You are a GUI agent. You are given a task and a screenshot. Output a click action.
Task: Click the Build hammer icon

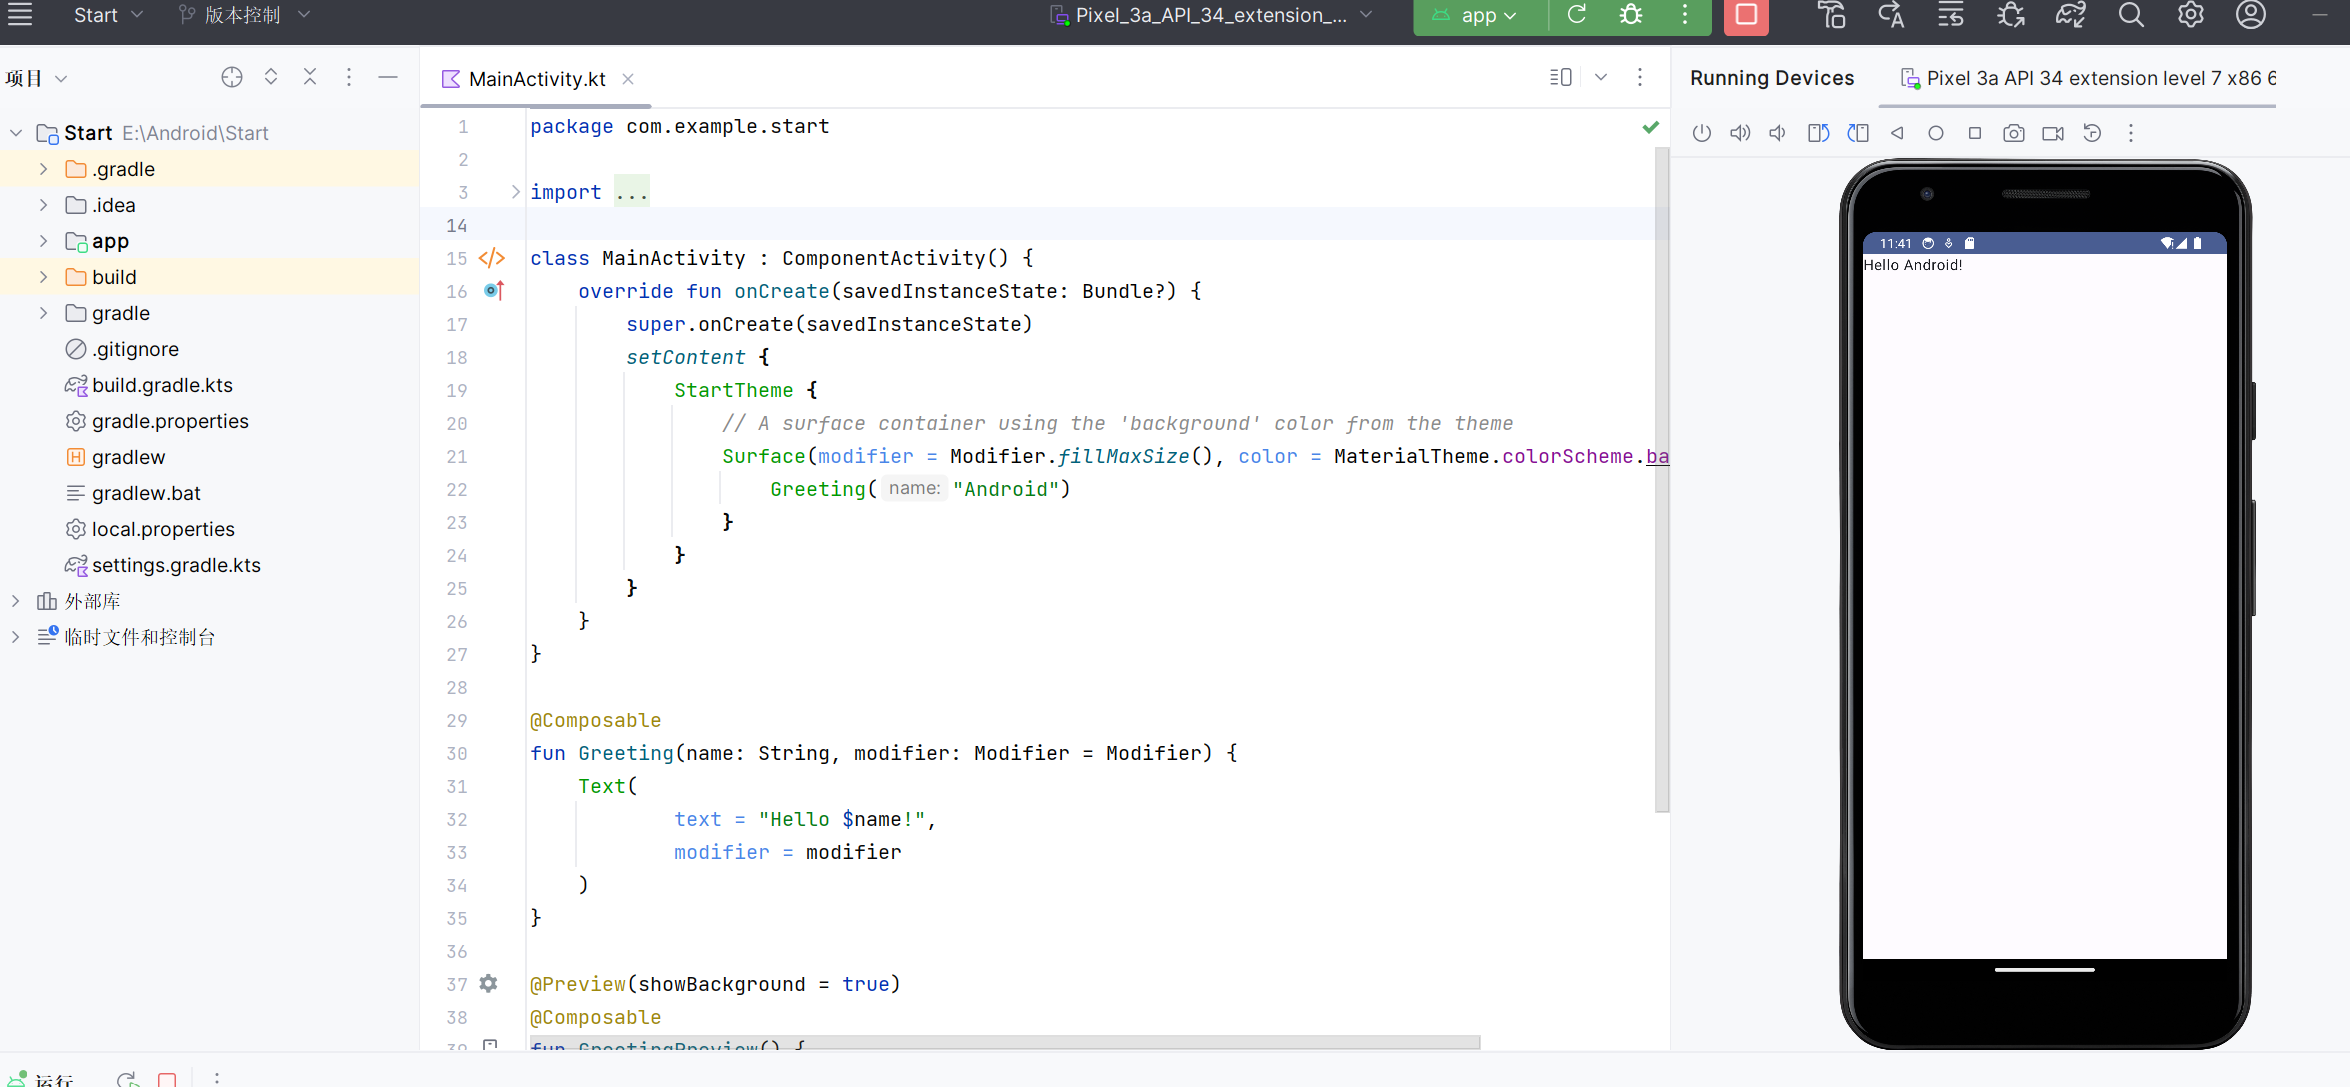pos(1831,15)
